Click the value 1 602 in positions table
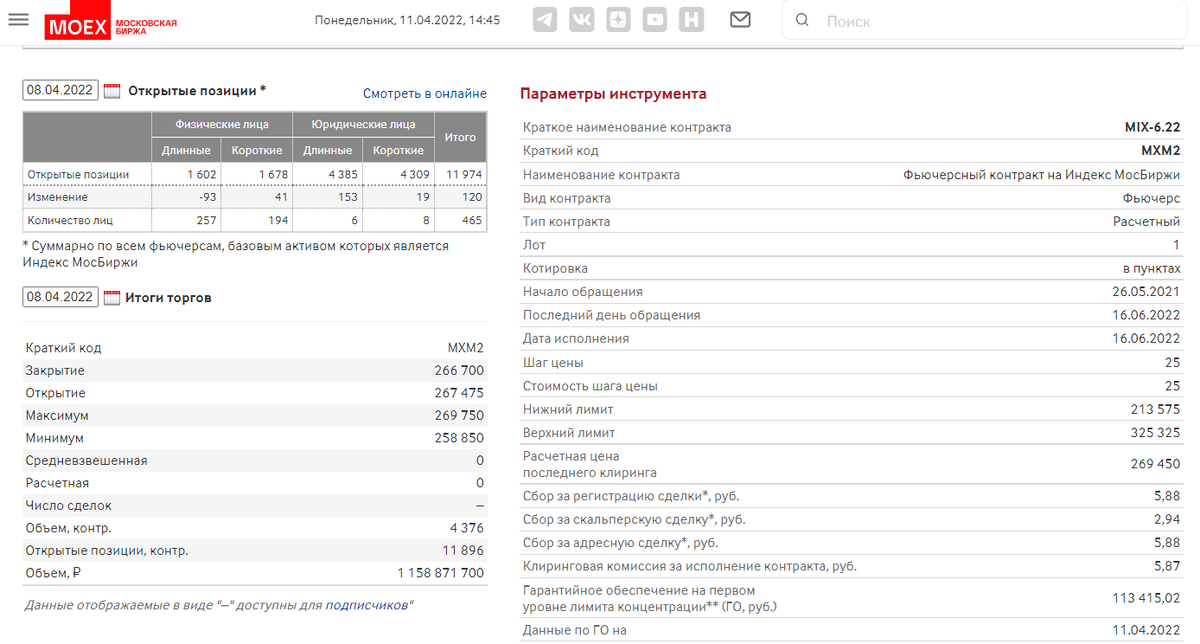The height and width of the screenshot is (644, 1200). coord(201,174)
